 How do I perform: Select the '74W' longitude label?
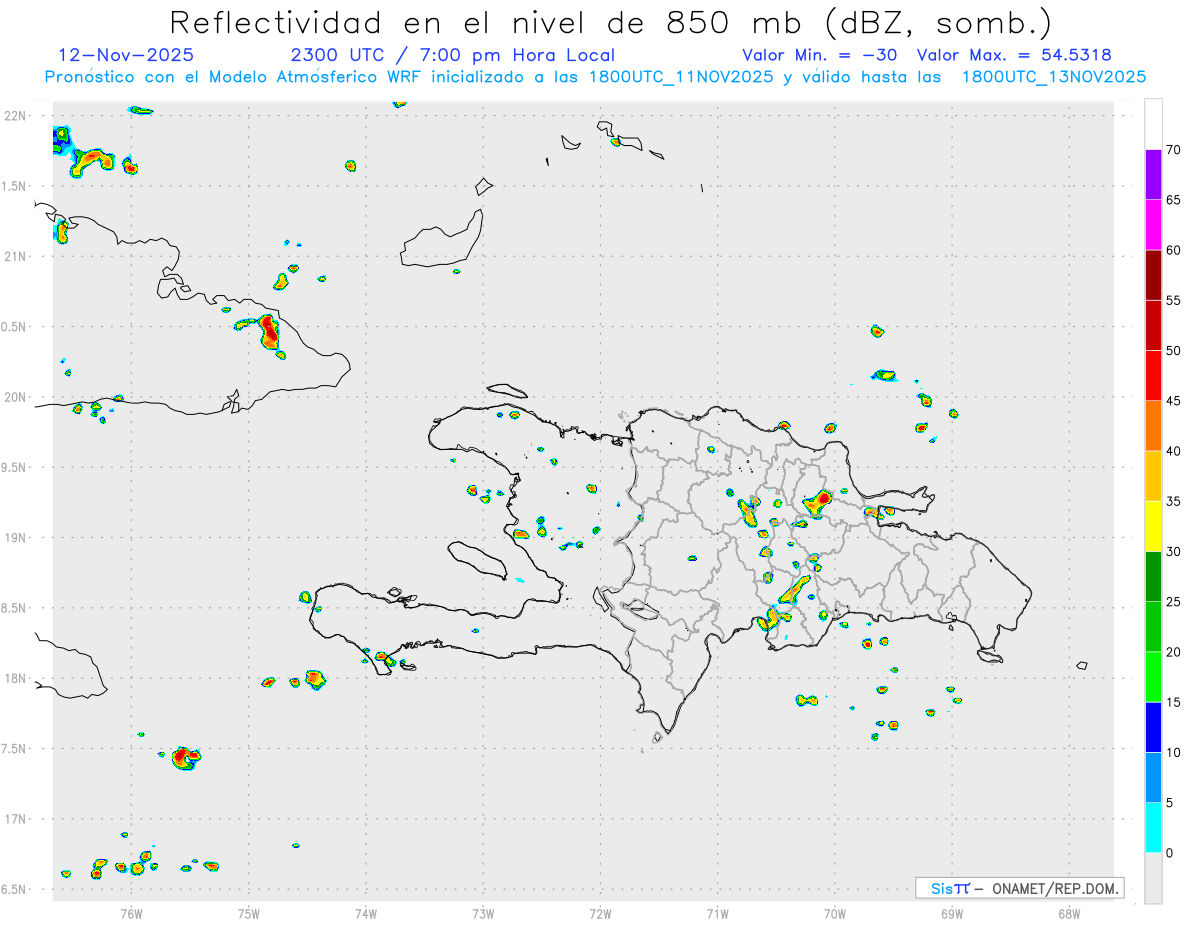(x=366, y=913)
